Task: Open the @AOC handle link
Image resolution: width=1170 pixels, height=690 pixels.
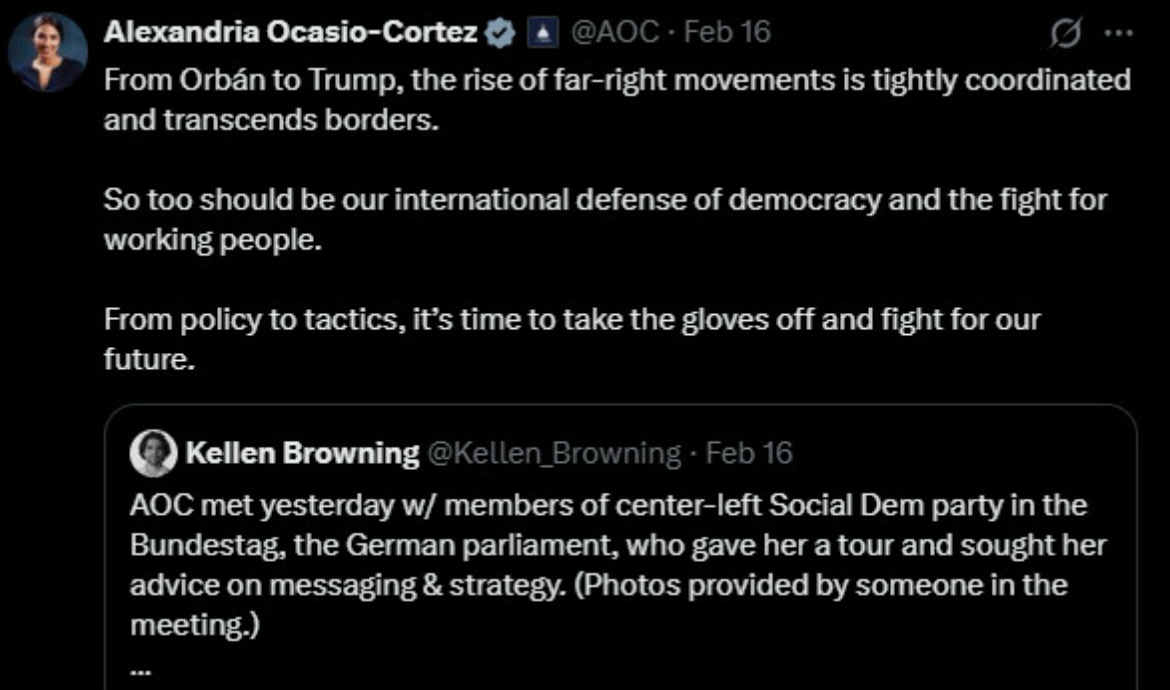Action: coord(614,33)
